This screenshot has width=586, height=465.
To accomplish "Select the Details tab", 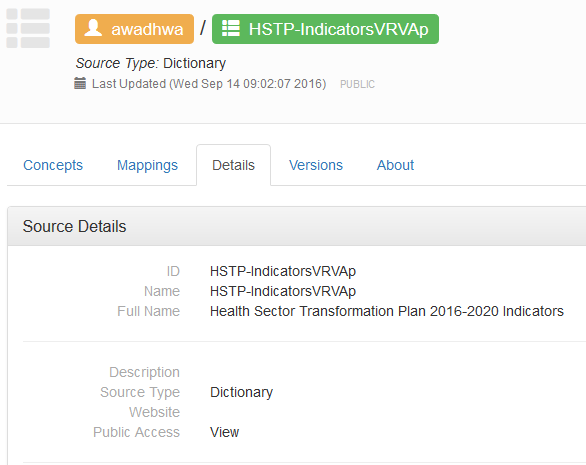I will click(233, 165).
